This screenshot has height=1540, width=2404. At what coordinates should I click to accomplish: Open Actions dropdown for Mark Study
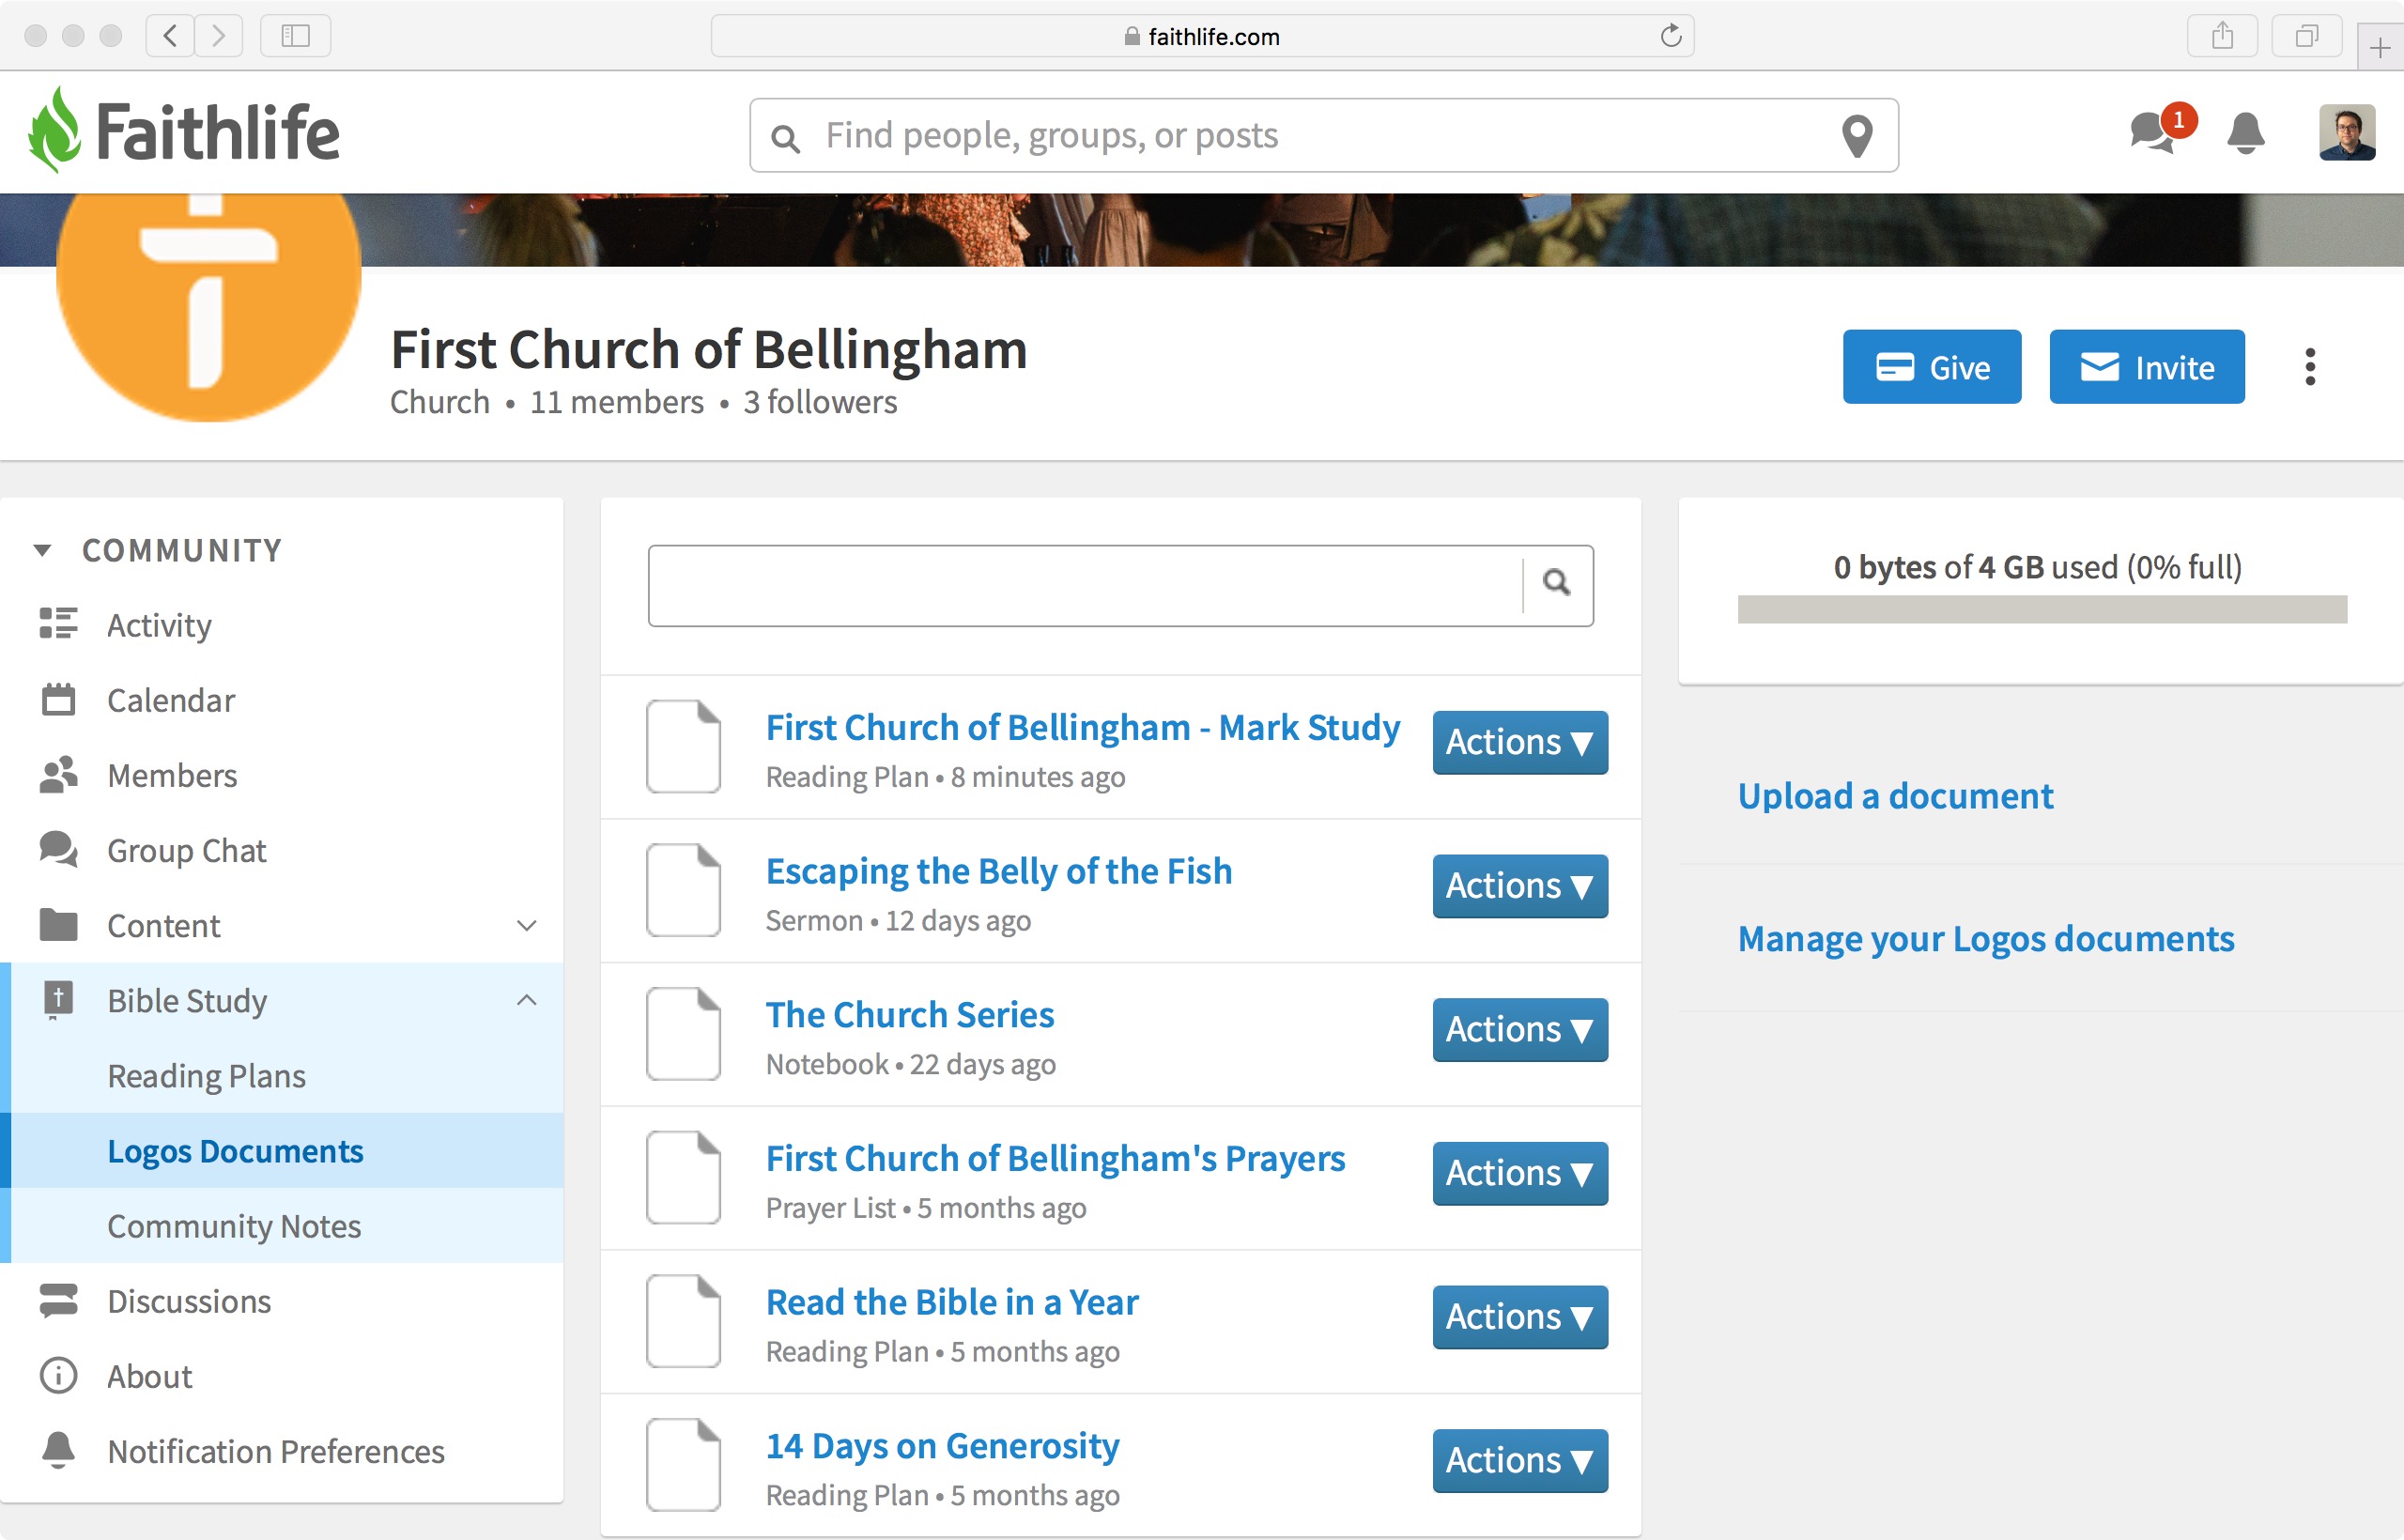(x=1520, y=742)
